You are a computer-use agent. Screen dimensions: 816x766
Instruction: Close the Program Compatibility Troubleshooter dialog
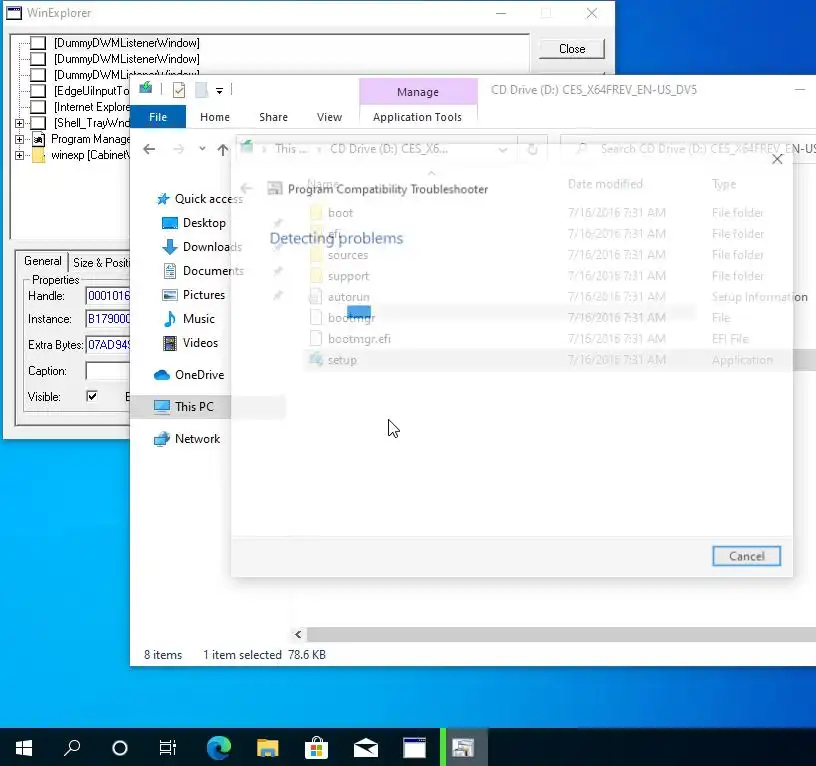coord(777,159)
